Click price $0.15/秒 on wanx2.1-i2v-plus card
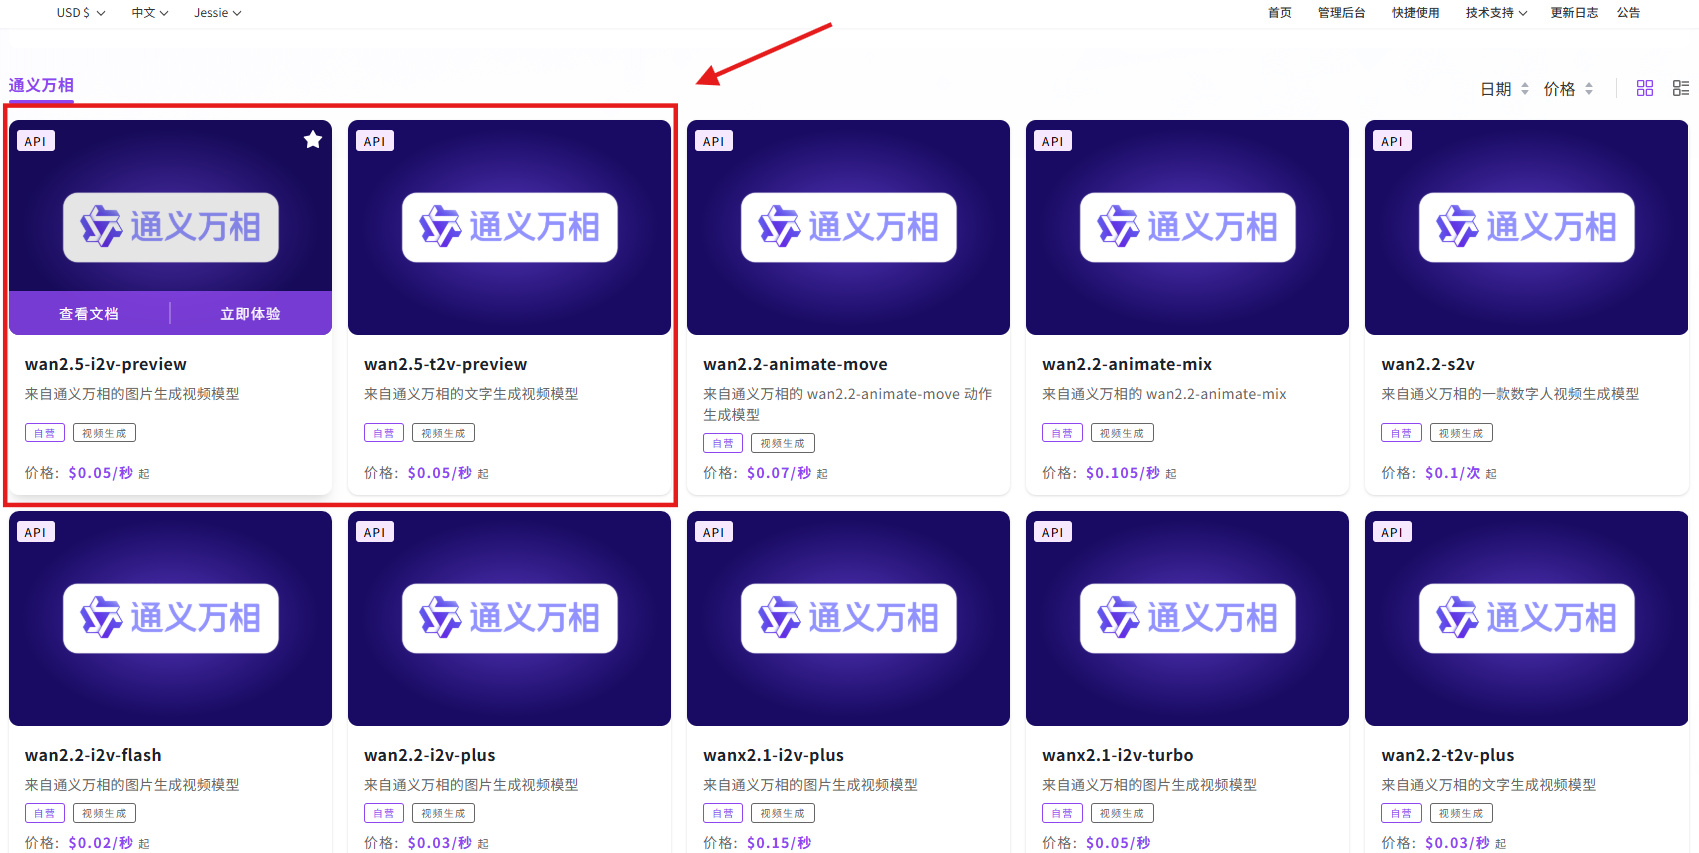 click(779, 843)
